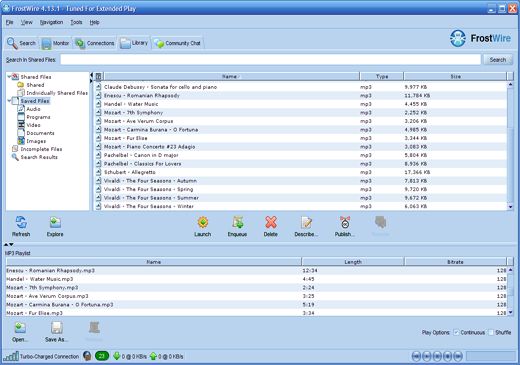Click the Search Results magnifier tree item
Viewport: 520px width, 365px height.
coord(35,157)
